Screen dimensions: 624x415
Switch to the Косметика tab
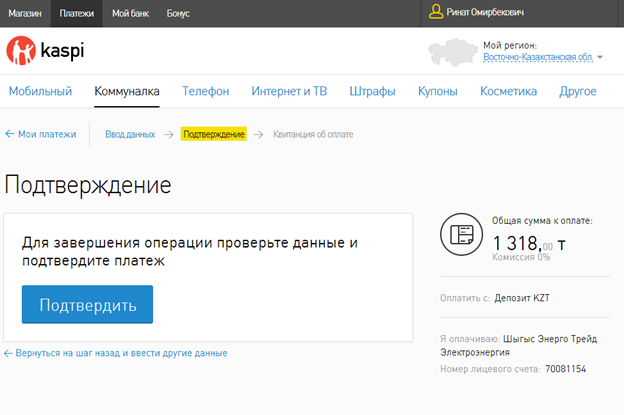click(508, 91)
